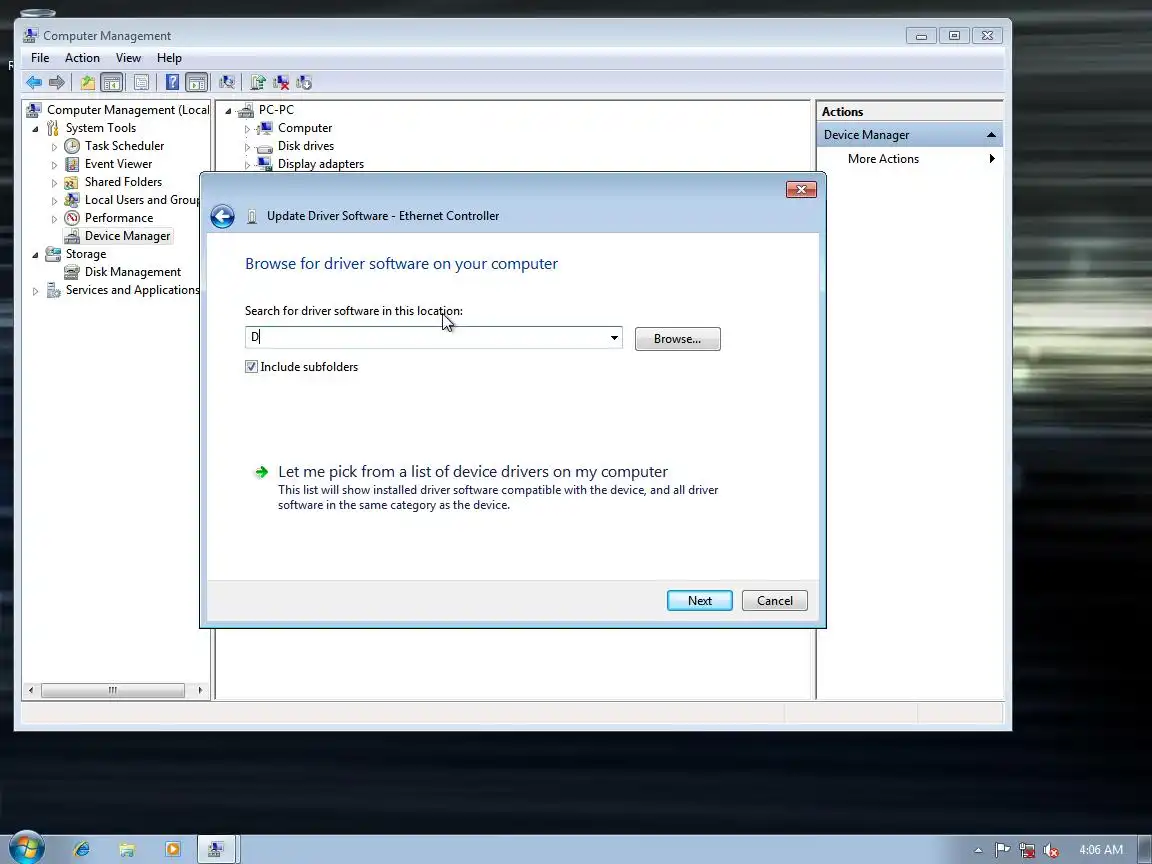
Task: Expand Services and Applications node
Action: (x=35, y=291)
